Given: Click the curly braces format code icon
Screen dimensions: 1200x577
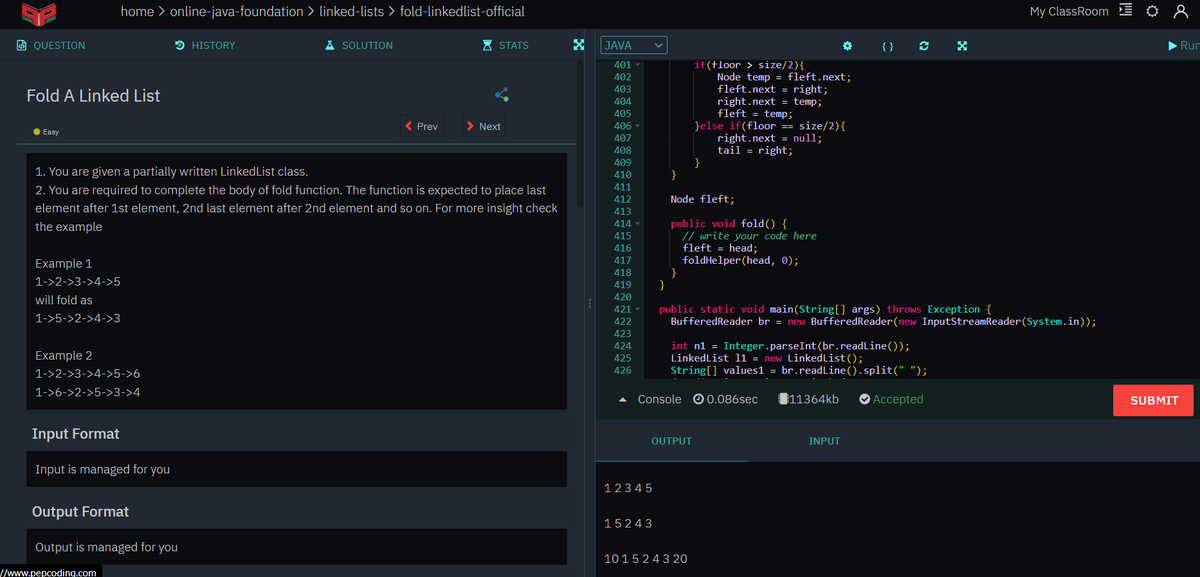Looking at the screenshot, I should [886, 46].
